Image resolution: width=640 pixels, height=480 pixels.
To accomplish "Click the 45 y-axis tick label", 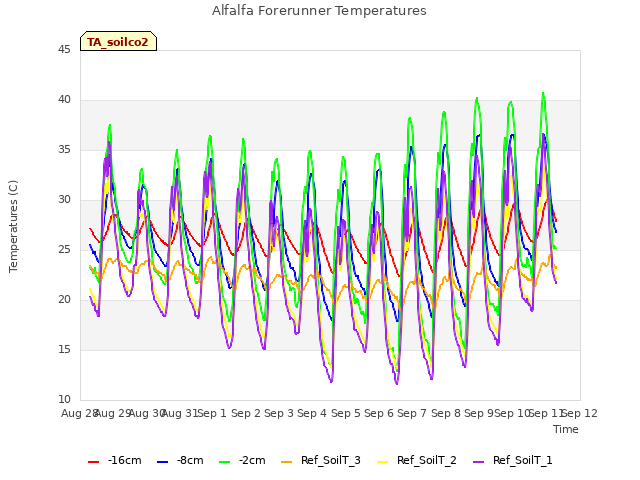I will [x=64, y=49].
